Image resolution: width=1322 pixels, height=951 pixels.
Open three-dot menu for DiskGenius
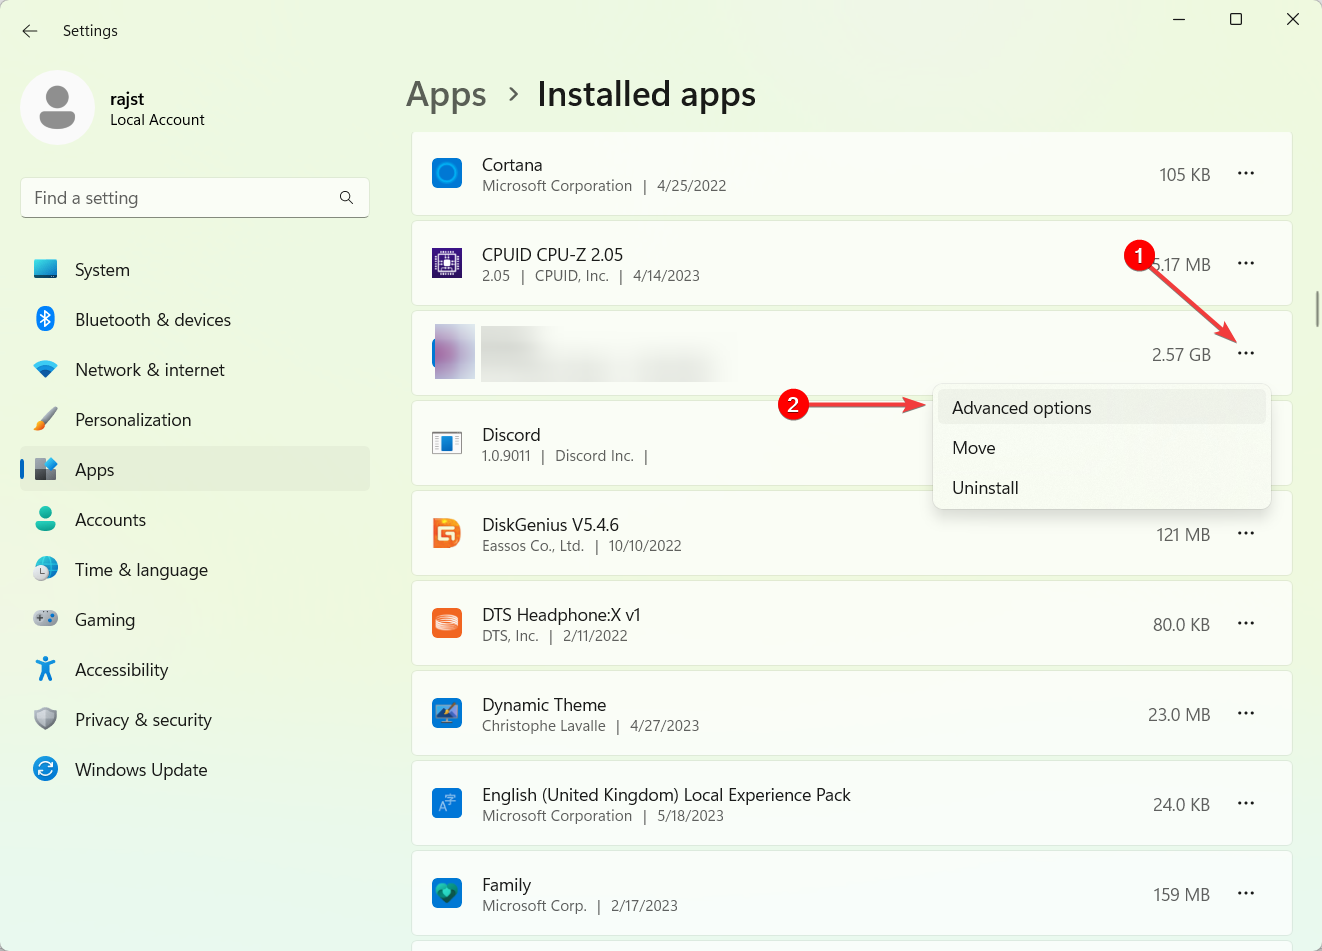tap(1245, 534)
